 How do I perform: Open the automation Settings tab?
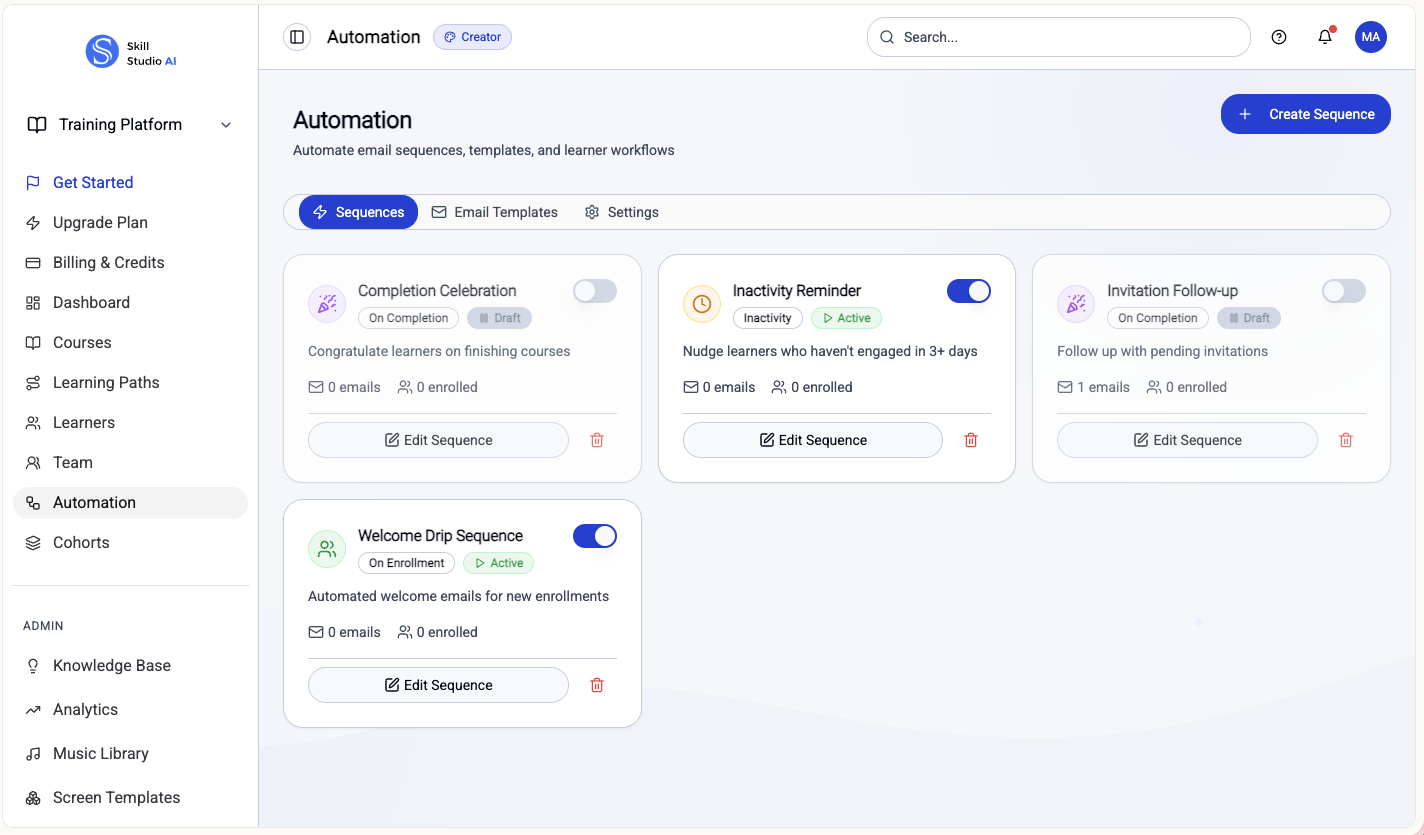click(x=621, y=212)
